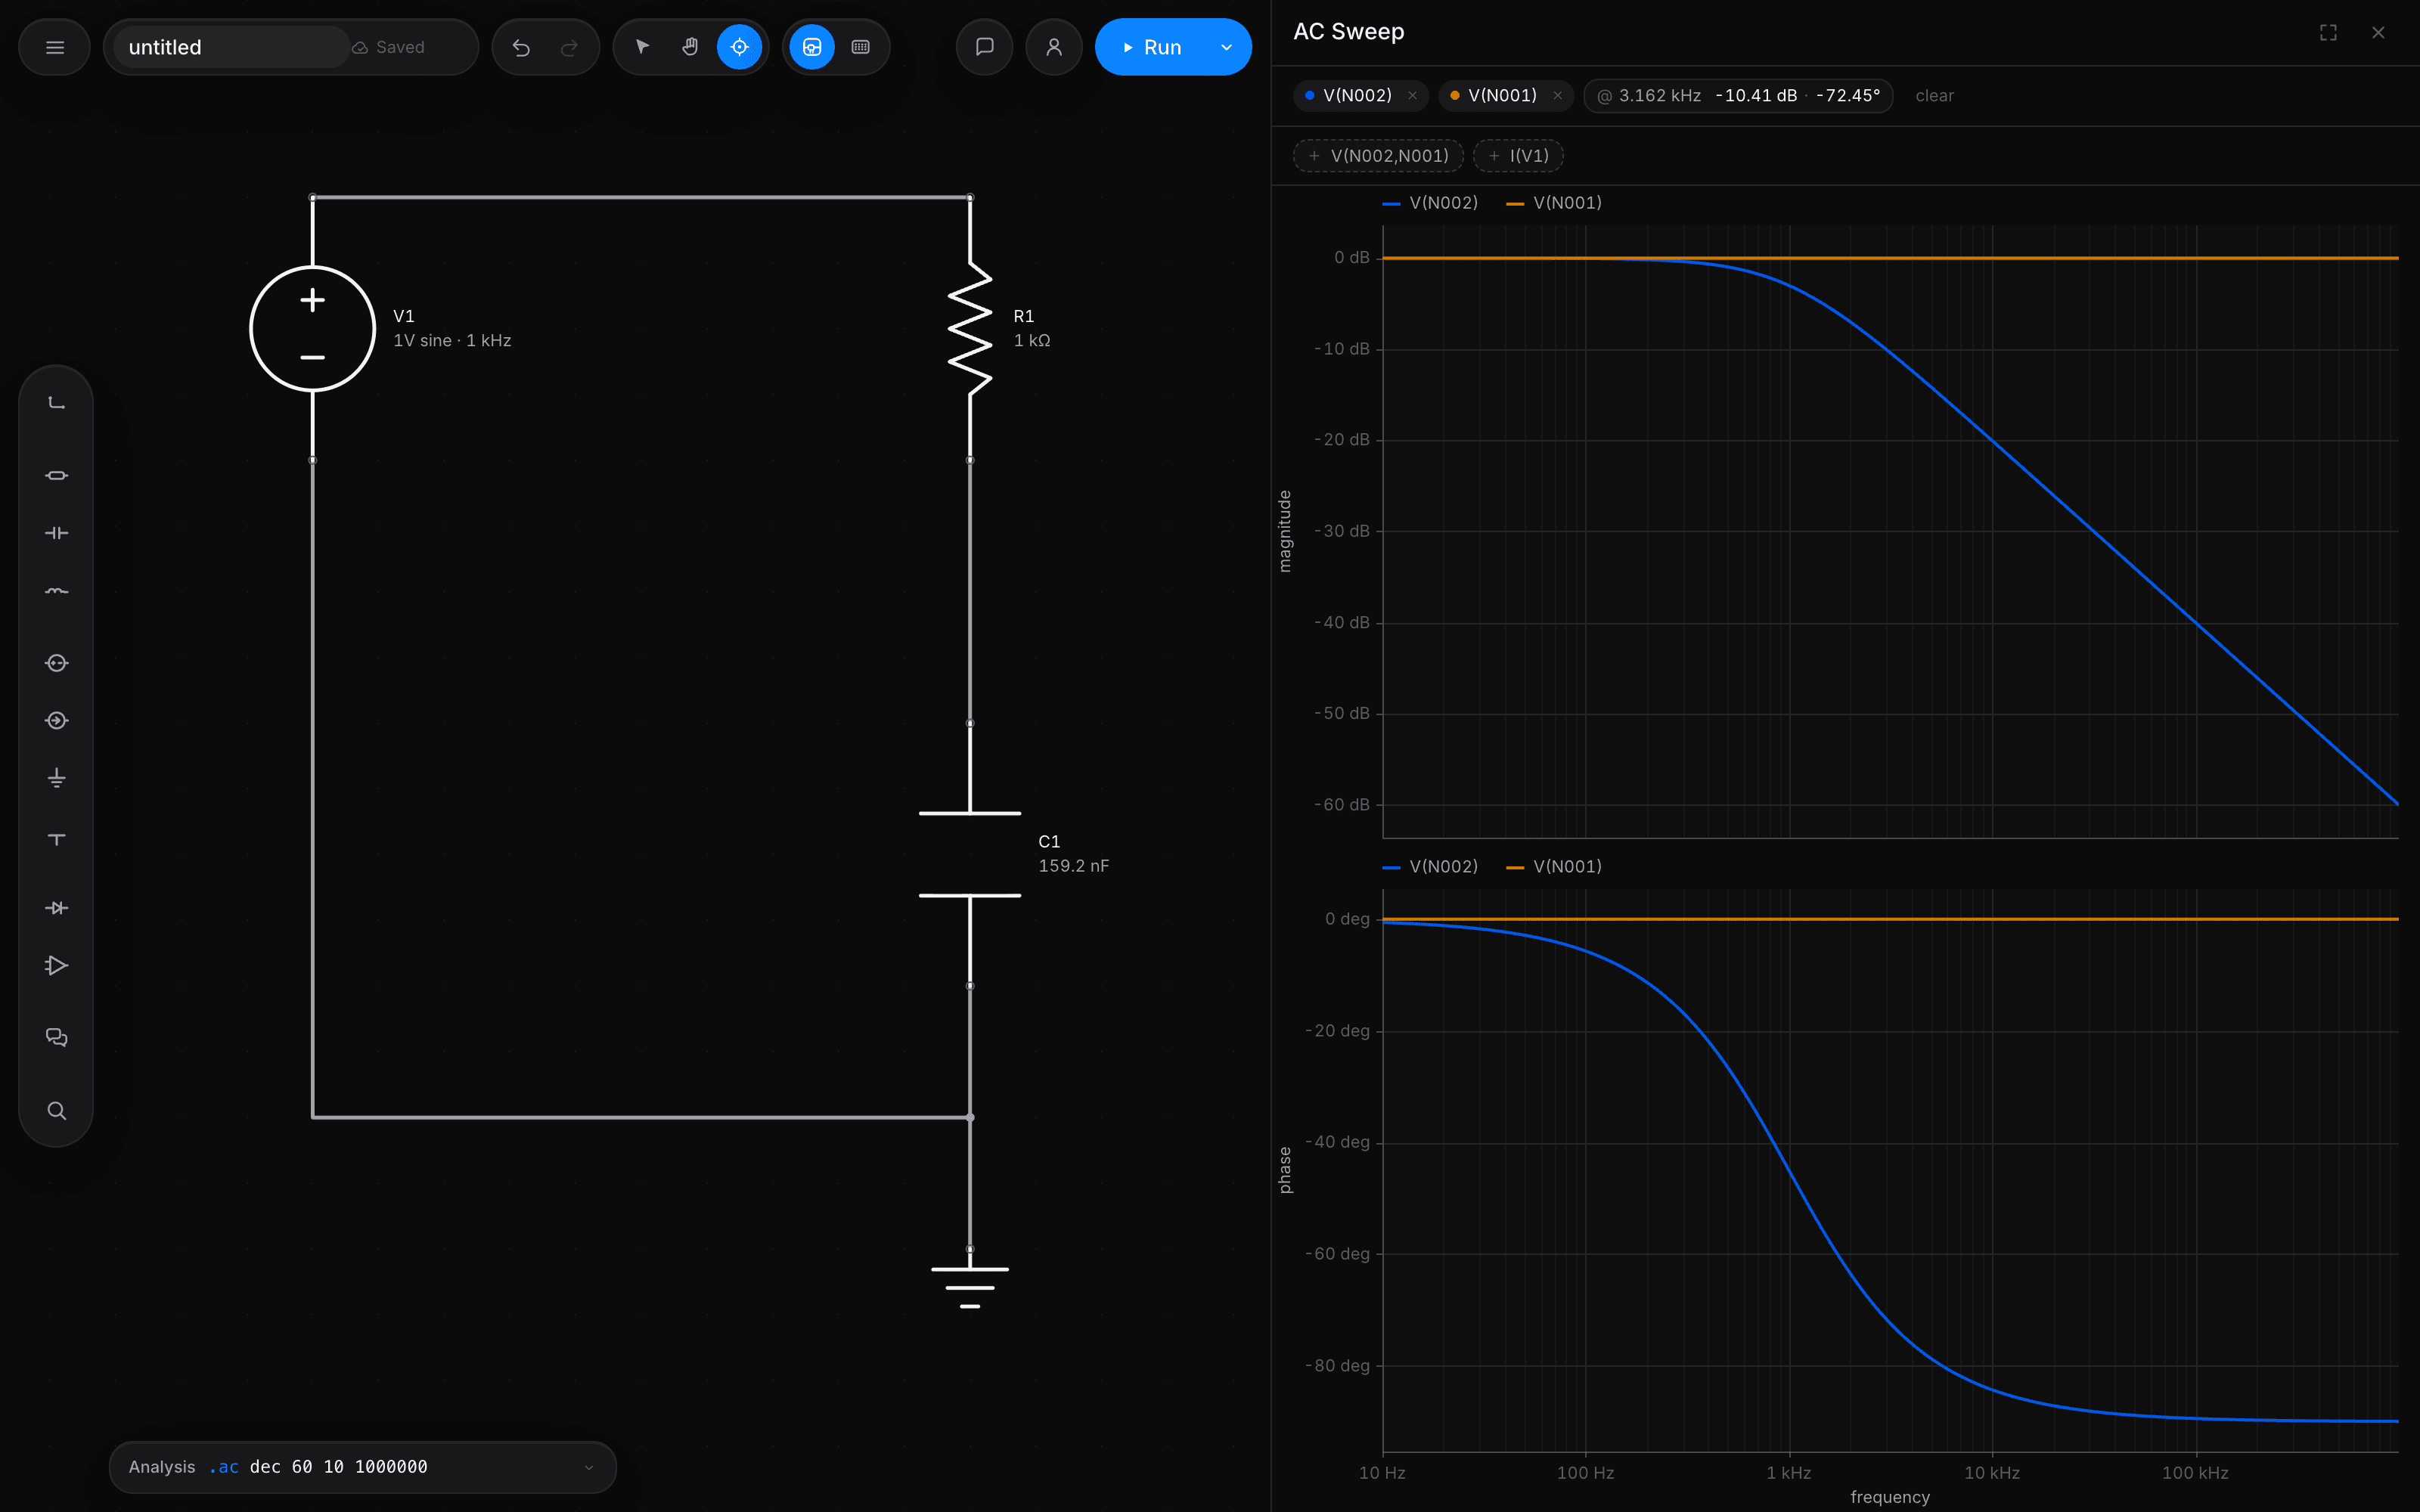Choose the diode component tool
Viewport: 2420px width, 1512px height.
point(56,908)
